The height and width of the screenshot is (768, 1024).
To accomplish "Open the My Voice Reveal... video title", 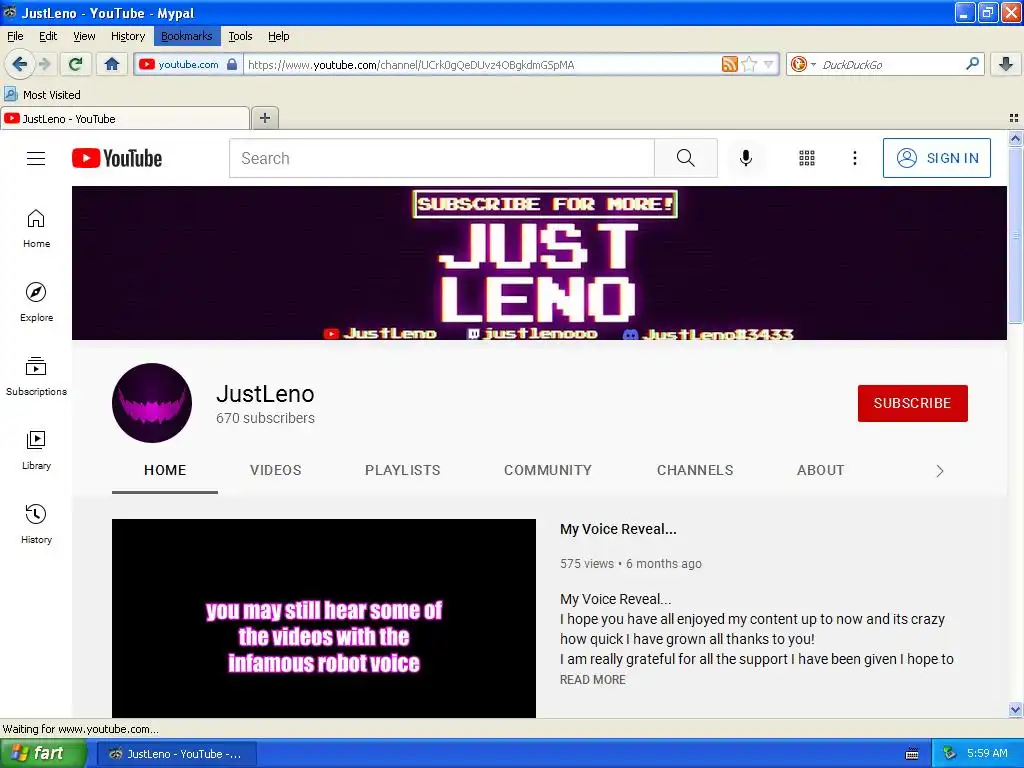I will (x=618, y=529).
